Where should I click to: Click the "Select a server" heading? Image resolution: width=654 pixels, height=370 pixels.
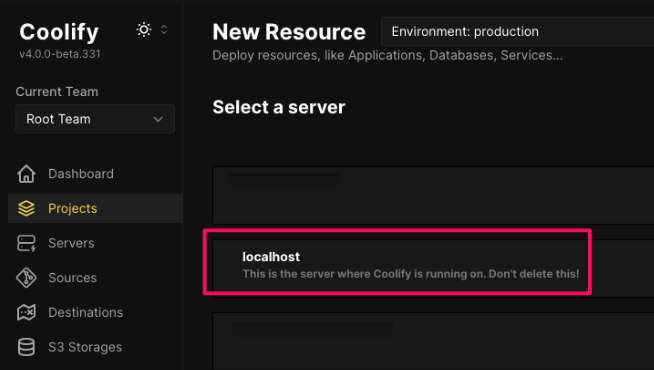click(x=279, y=107)
